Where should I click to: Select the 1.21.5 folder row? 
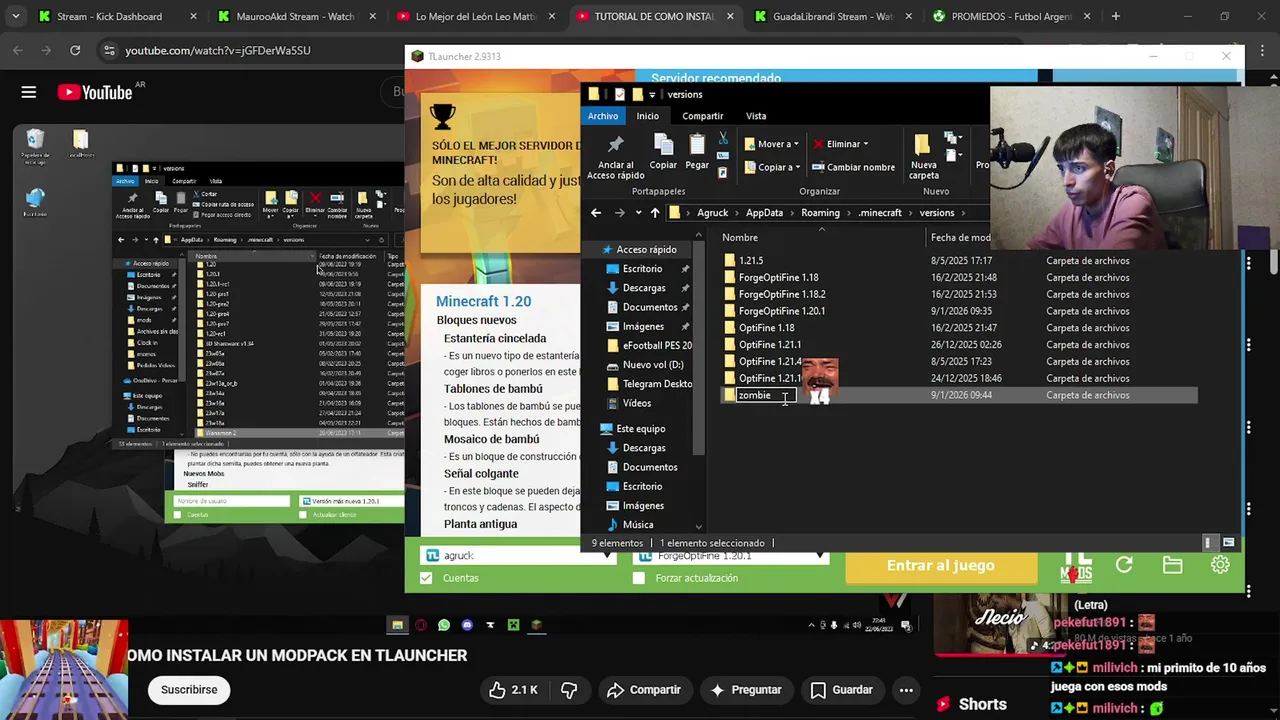(x=751, y=260)
